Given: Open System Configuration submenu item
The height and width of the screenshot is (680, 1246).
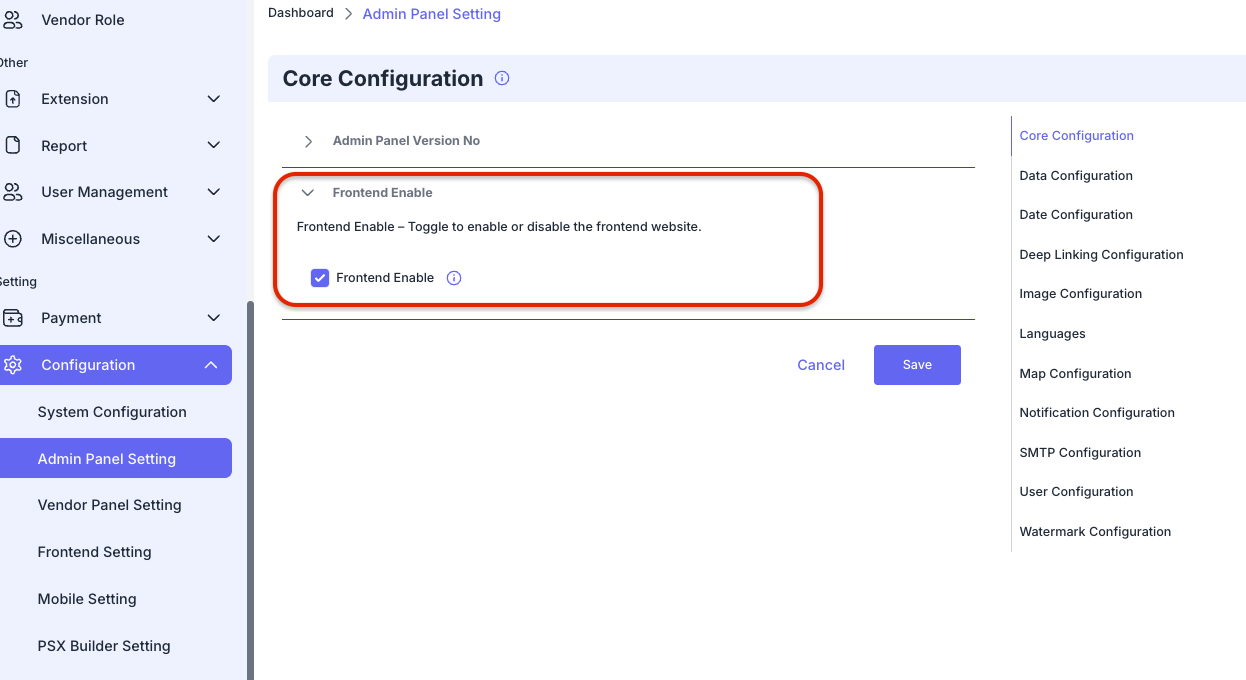Looking at the screenshot, I should pyautogui.click(x=112, y=412).
